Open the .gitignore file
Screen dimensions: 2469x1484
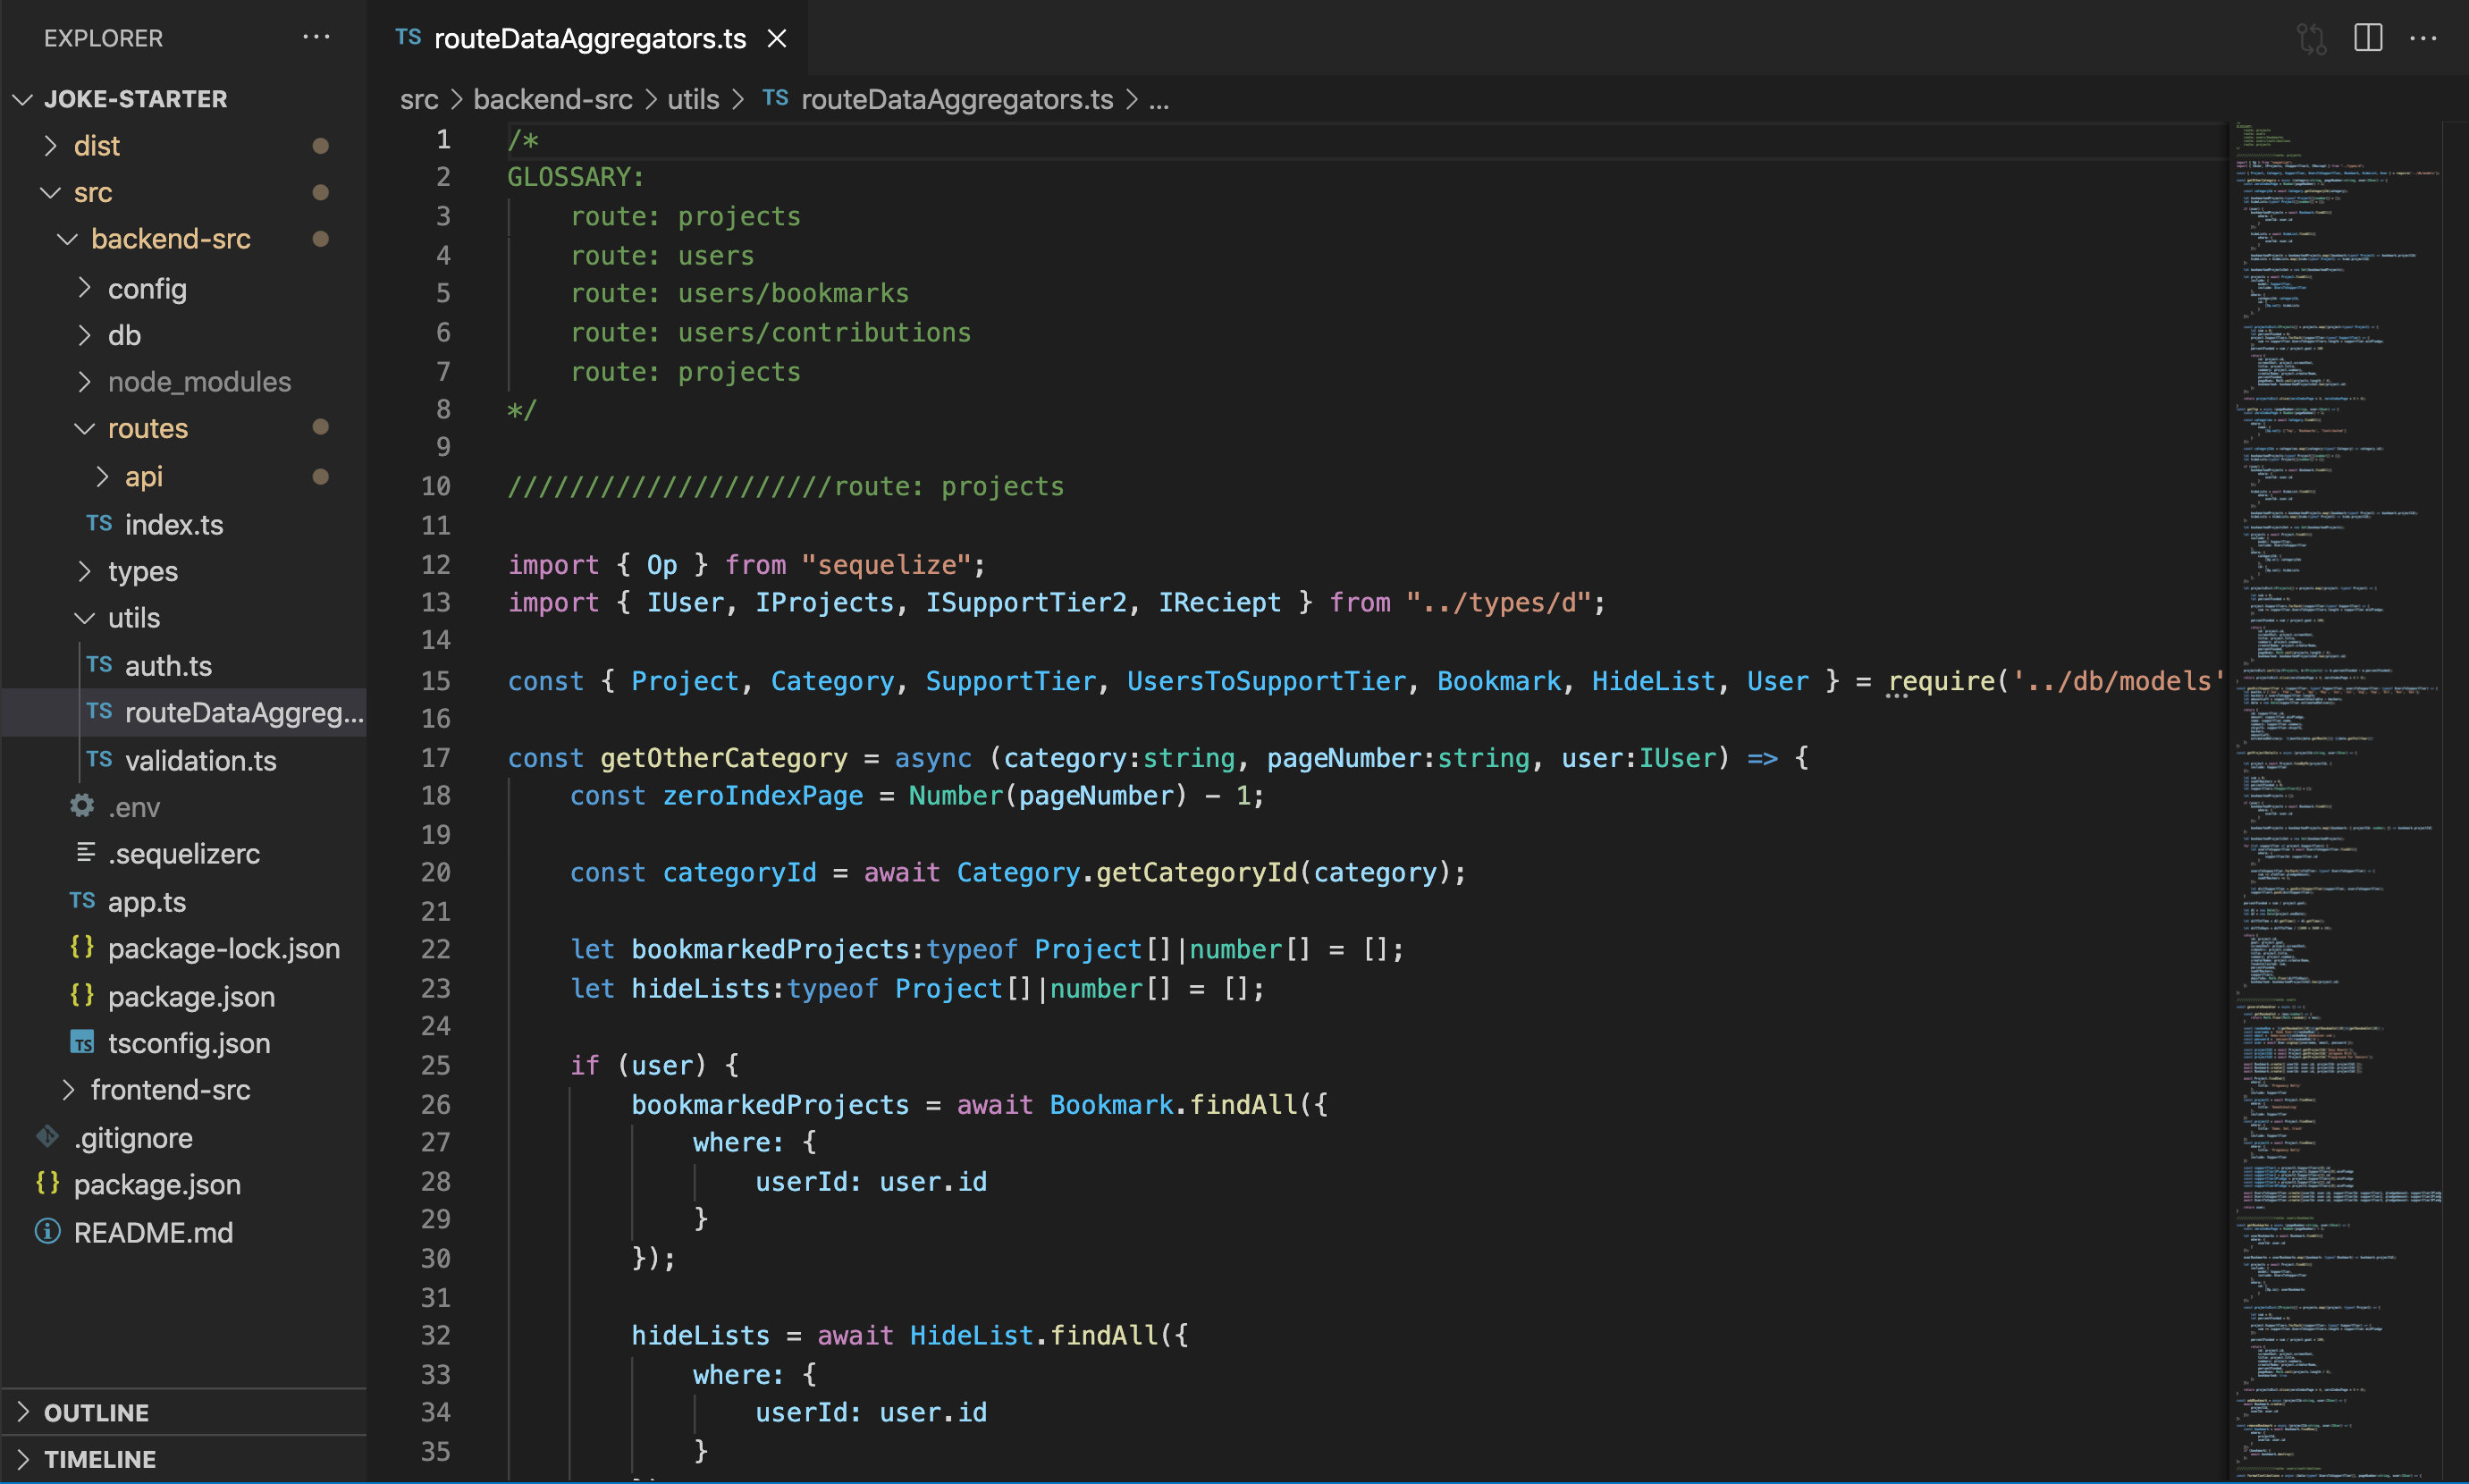click(132, 1138)
